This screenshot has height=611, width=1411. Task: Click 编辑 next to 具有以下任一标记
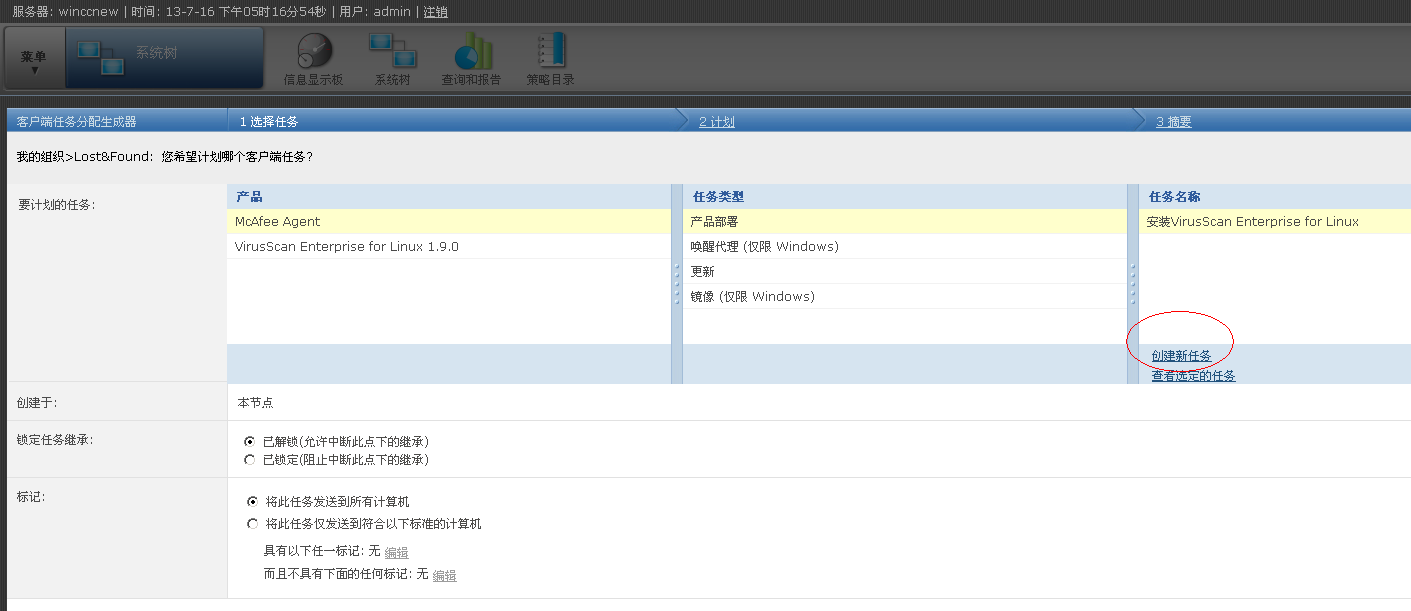(396, 552)
